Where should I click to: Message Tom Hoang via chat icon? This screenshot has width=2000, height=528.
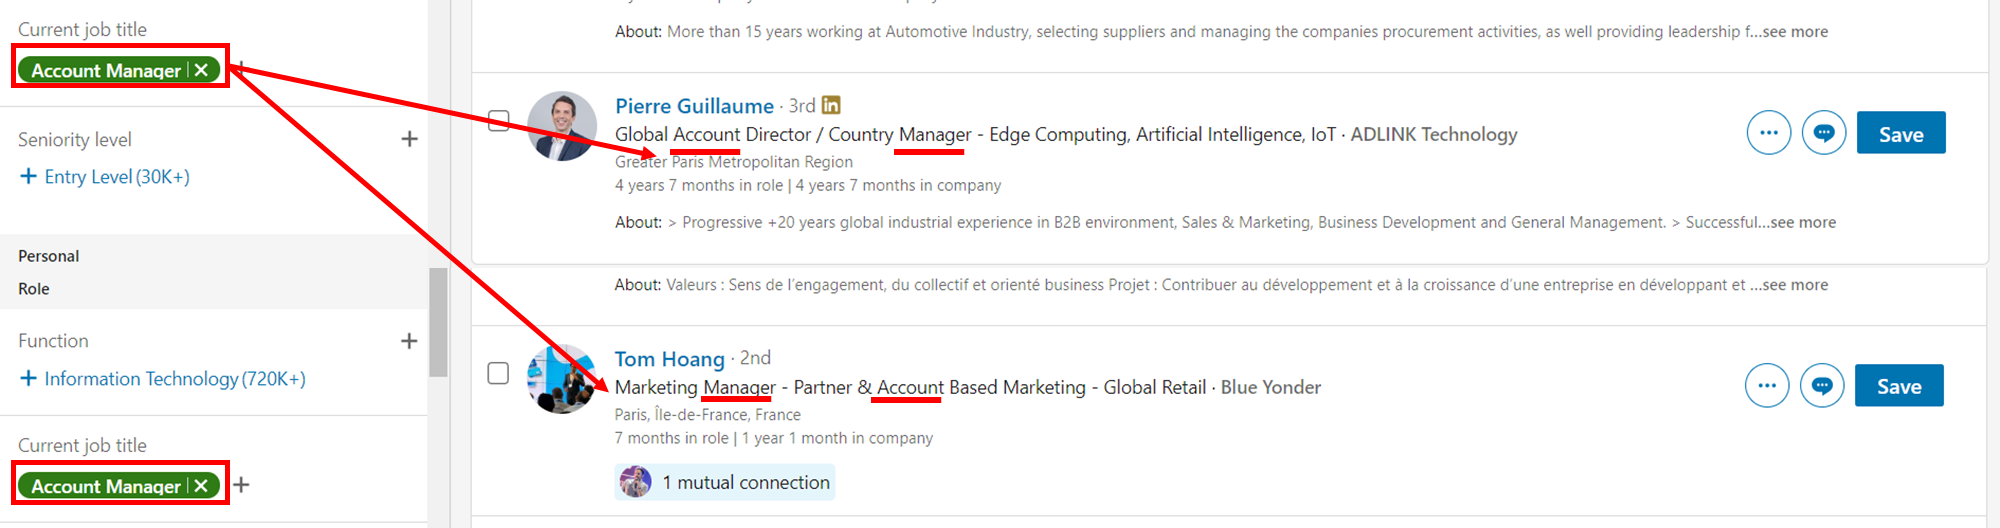tap(1822, 386)
